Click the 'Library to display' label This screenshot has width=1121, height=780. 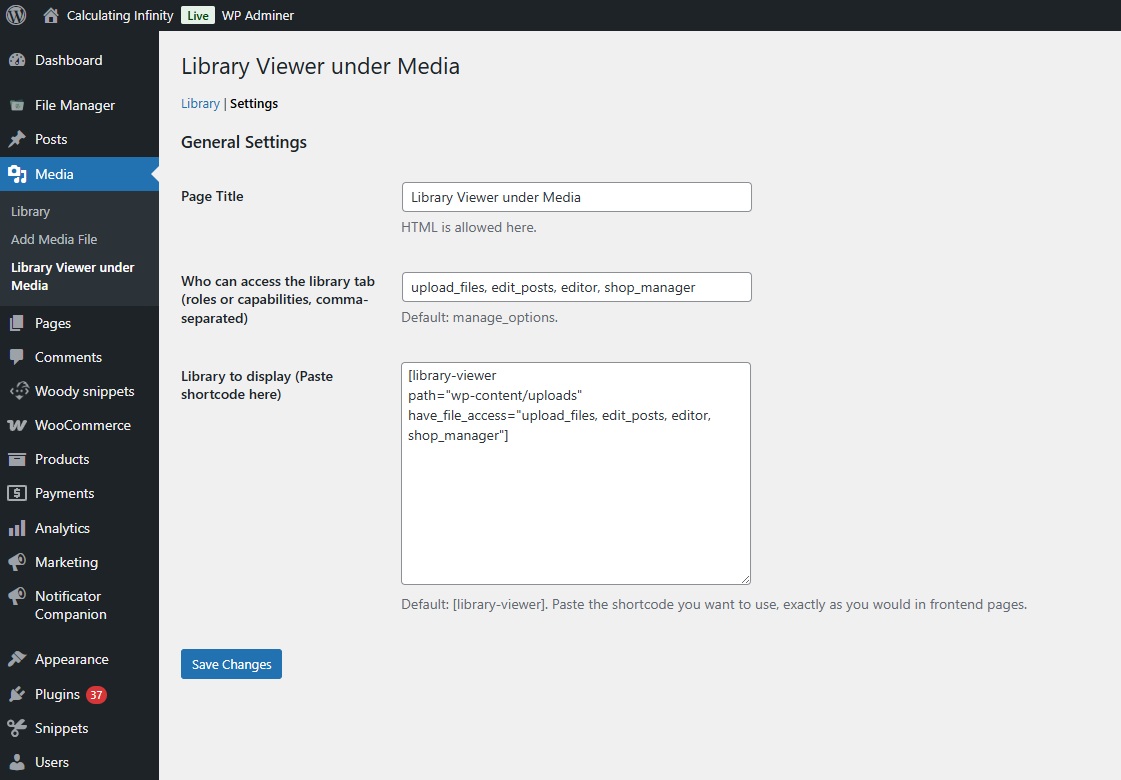coord(257,385)
